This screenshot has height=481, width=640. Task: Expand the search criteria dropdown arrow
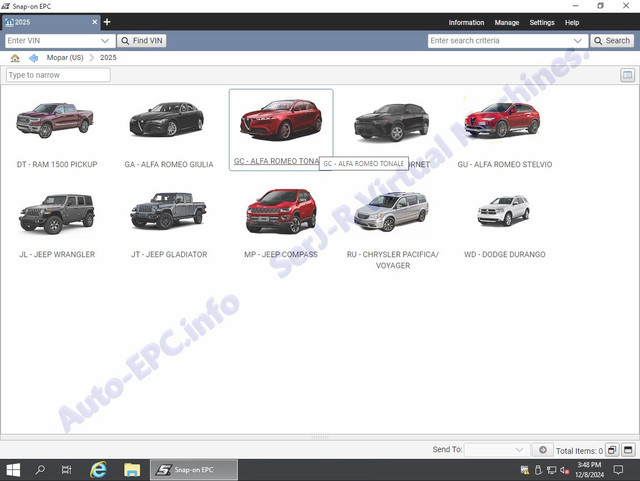point(578,40)
